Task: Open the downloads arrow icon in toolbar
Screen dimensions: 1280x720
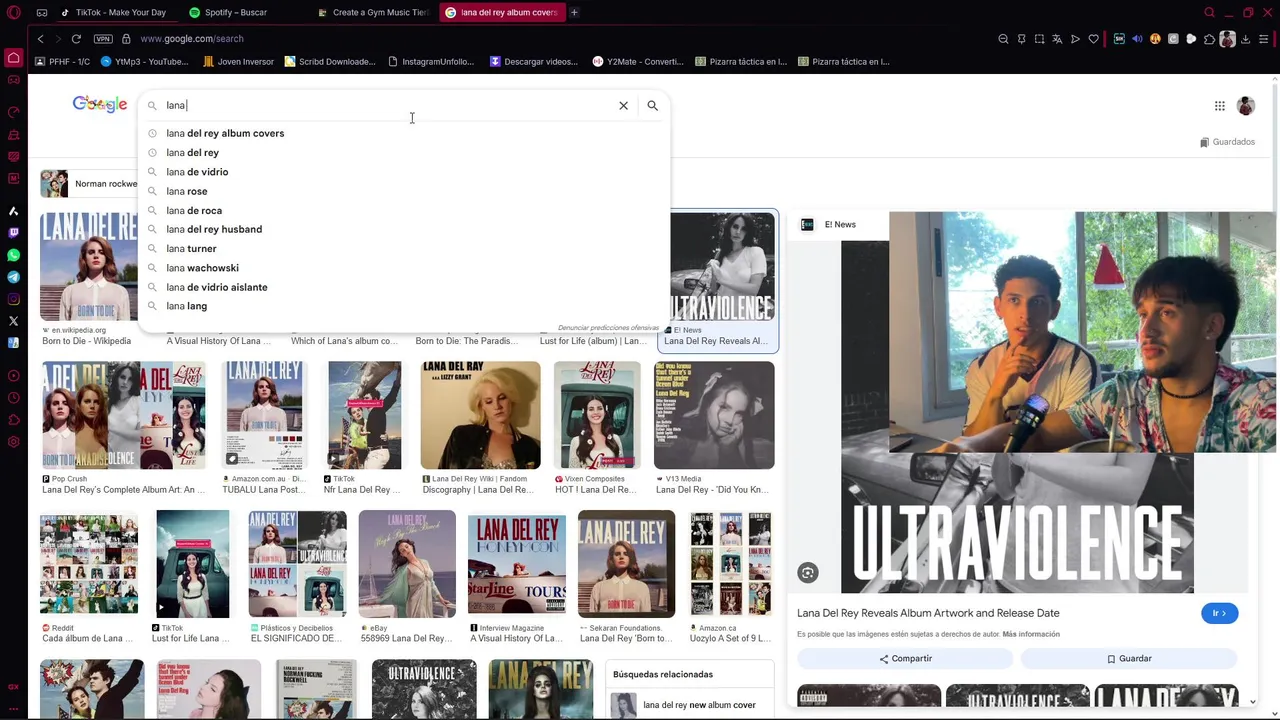Action: point(1245,39)
